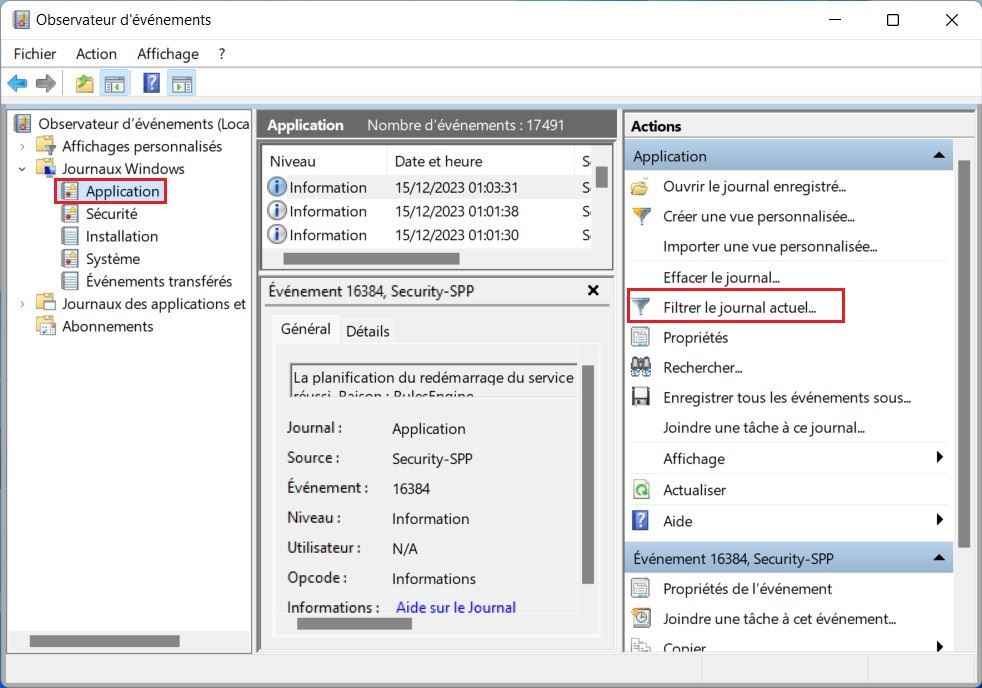Click Effacer le journal action
The width and height of the screenshot is (982, 688).
[x=720, y=277]
